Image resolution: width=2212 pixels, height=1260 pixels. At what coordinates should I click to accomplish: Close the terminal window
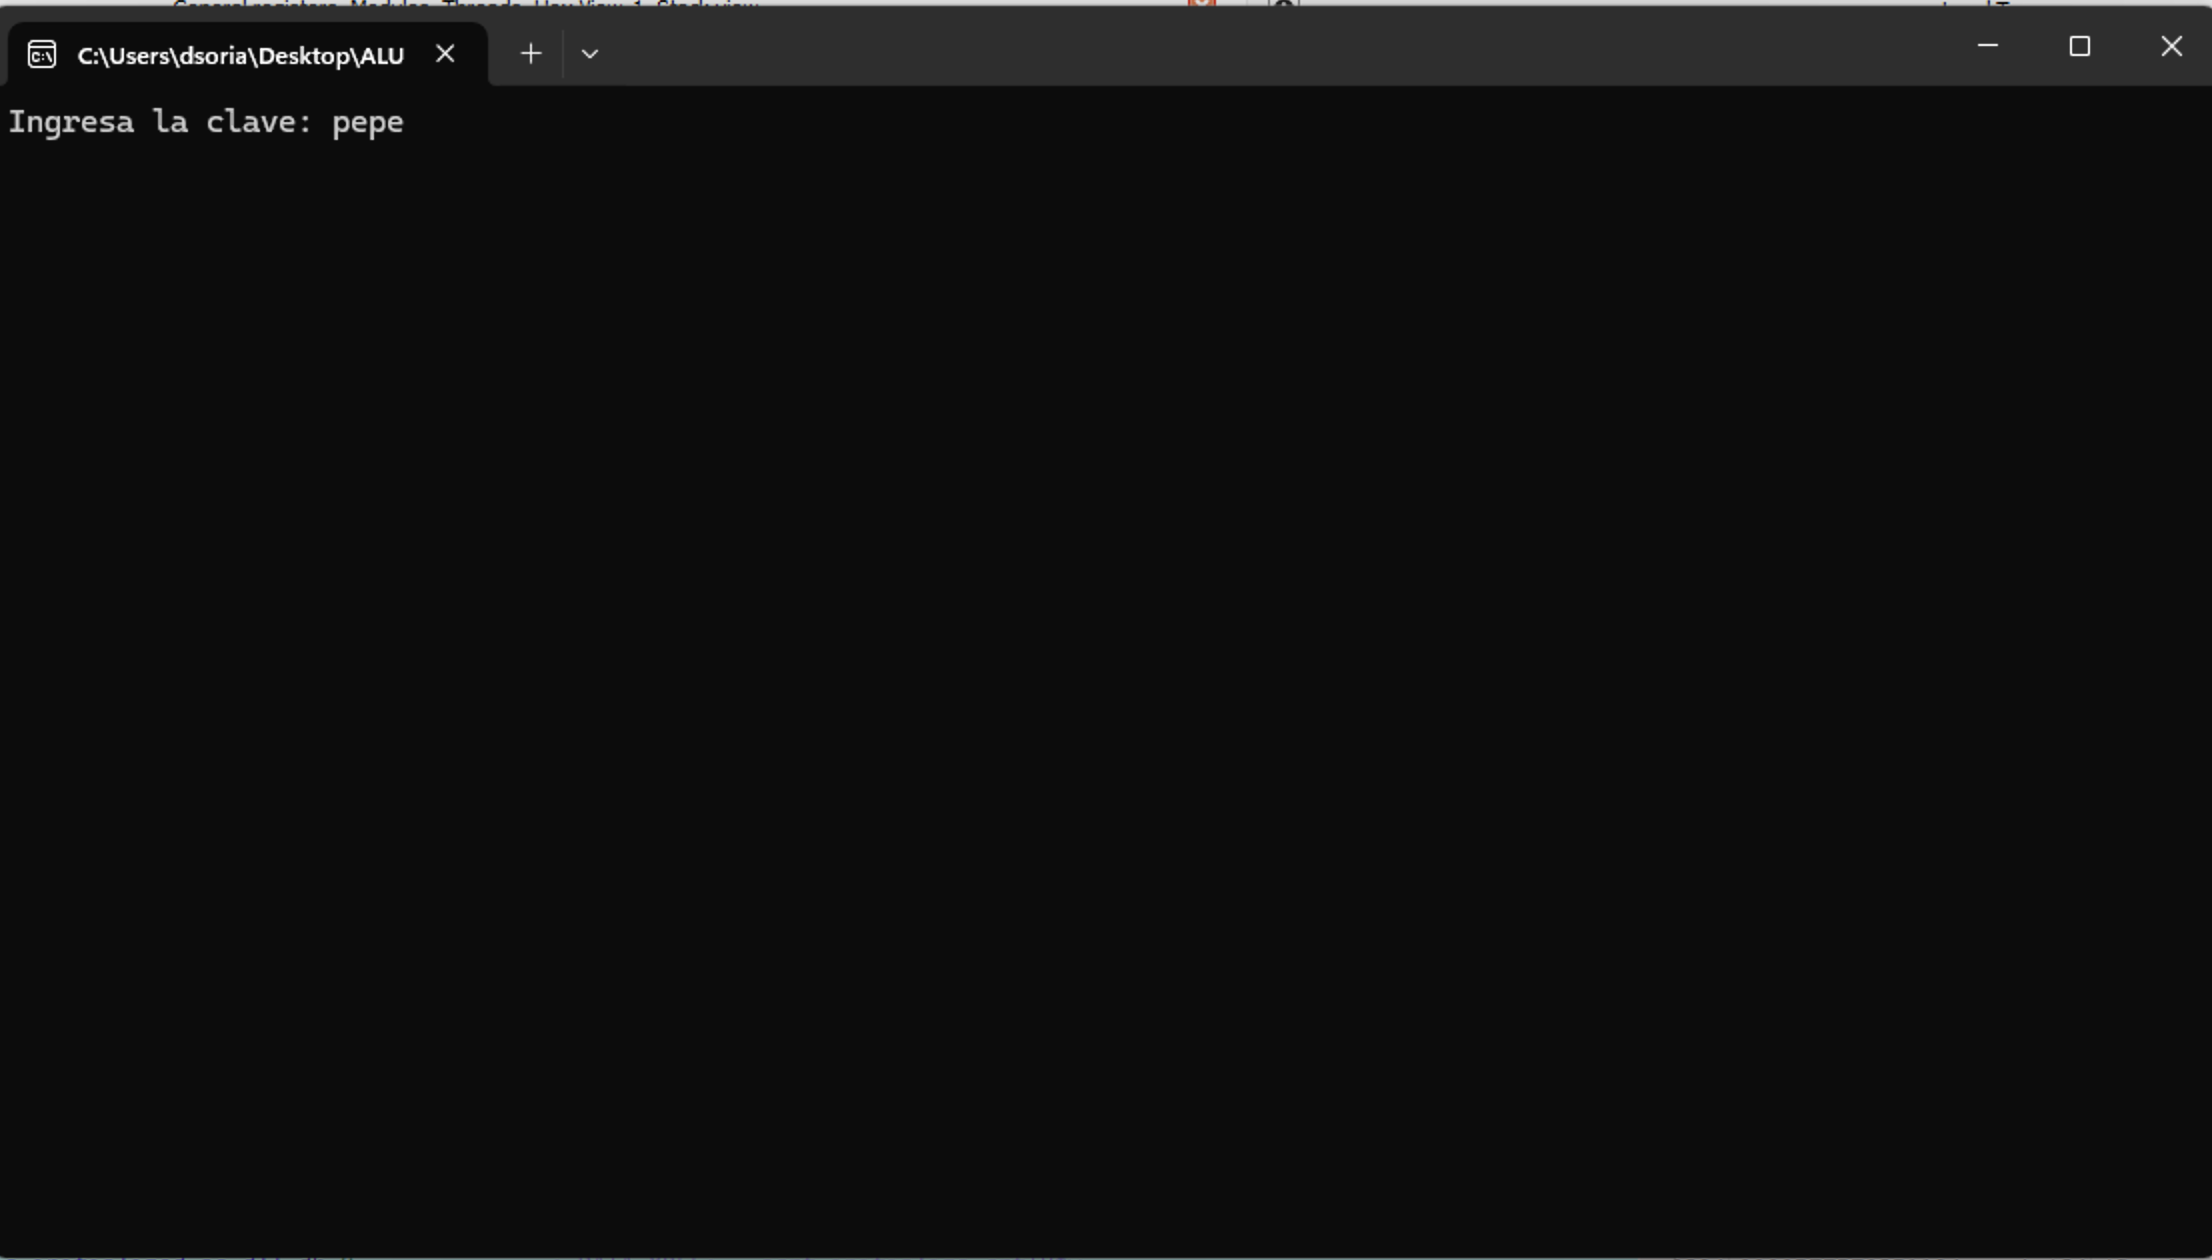pyautogui.click(x=2171, y=46)
